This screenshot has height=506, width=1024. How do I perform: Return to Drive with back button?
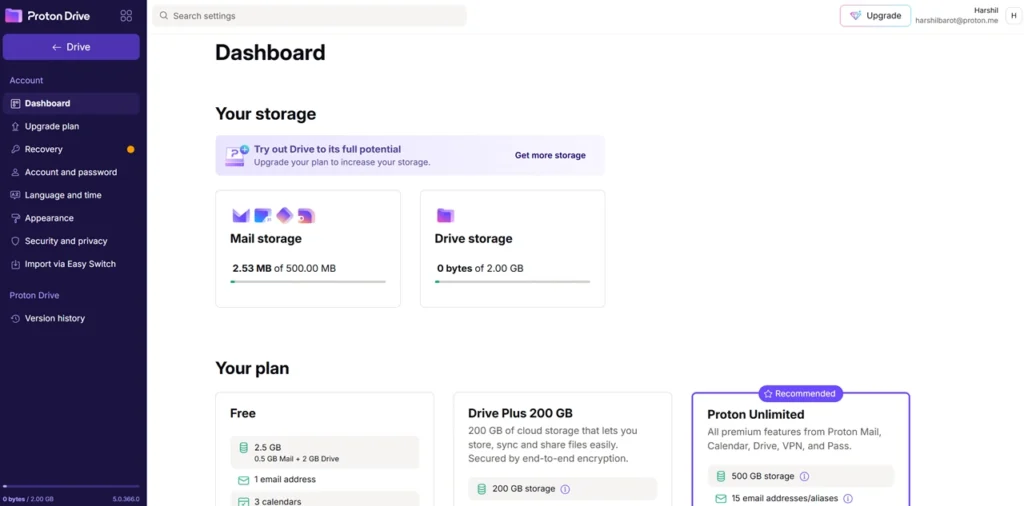pos(71,47)
